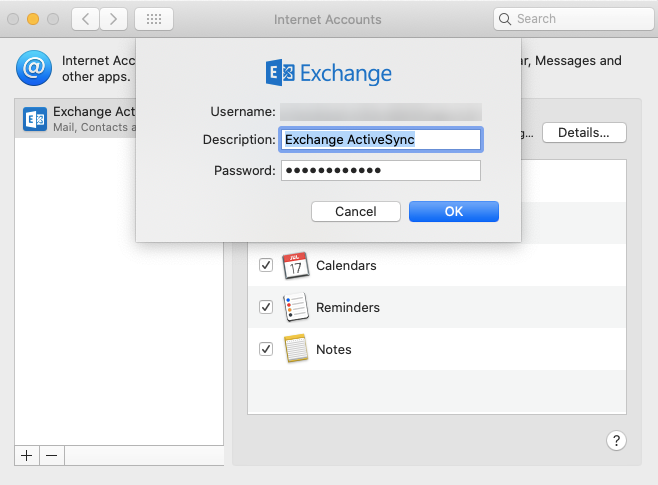Image resolution: width=658 pixels, height=485 pixels.
Task: Uncheck the Notes checkbox
Action: click(266, 349)
